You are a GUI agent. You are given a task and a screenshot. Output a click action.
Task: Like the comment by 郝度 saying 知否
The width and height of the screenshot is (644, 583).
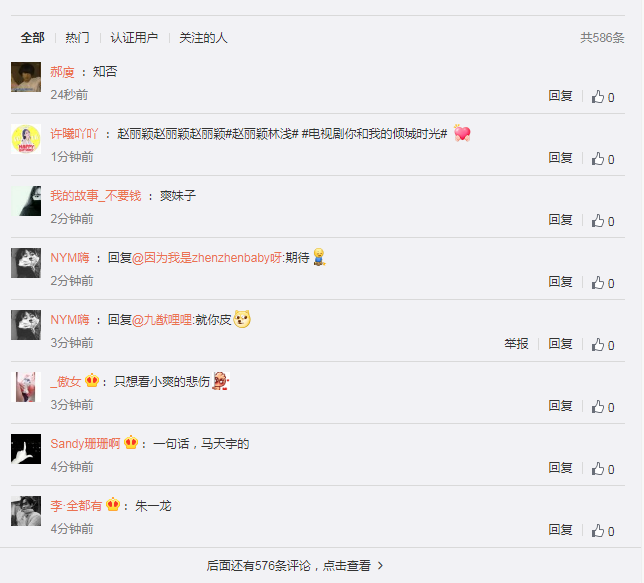point(603,97)
